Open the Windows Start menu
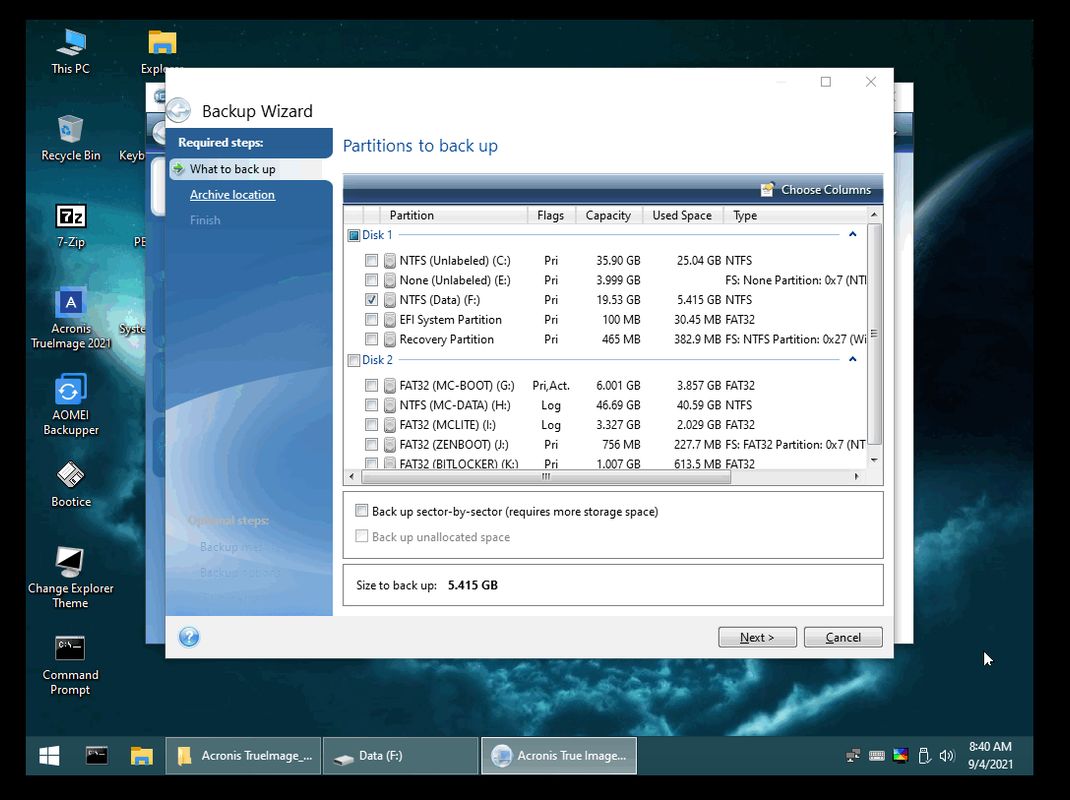1070x800 pixels. [49, 756]
